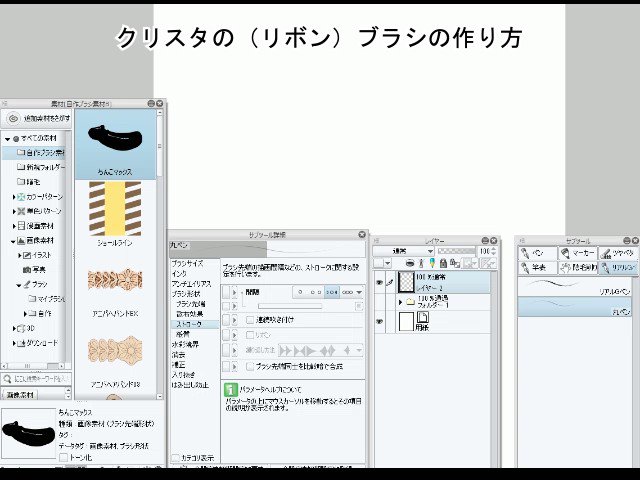
Task: Toggle the リボン checkbox
Action: [x=250, y=335]
